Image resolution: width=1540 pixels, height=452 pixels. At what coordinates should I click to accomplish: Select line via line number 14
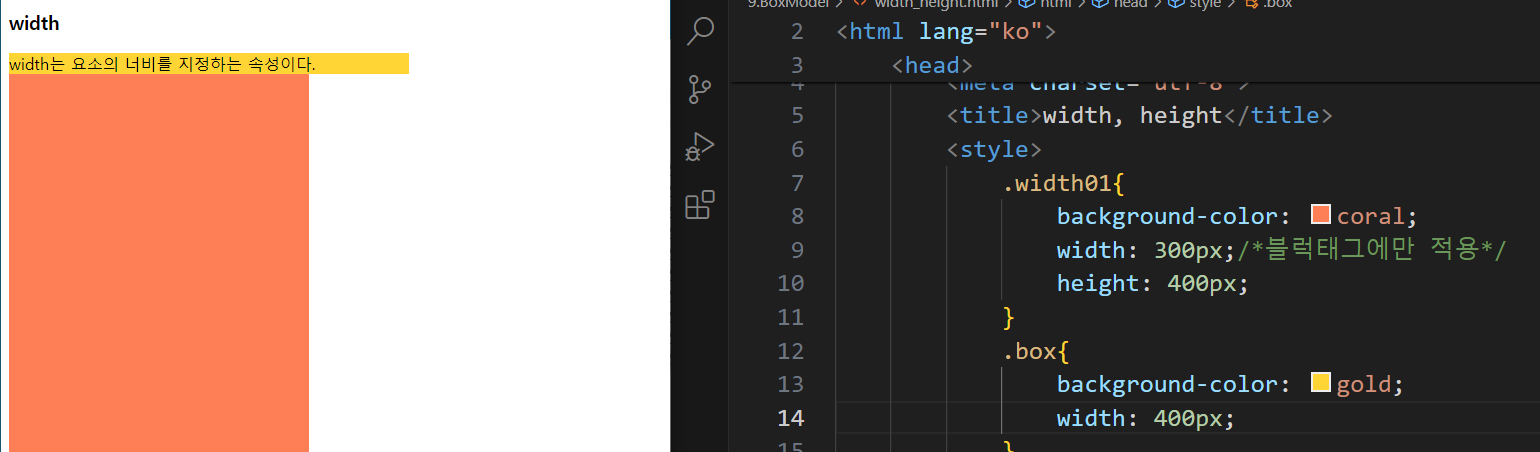pos(790,418)
